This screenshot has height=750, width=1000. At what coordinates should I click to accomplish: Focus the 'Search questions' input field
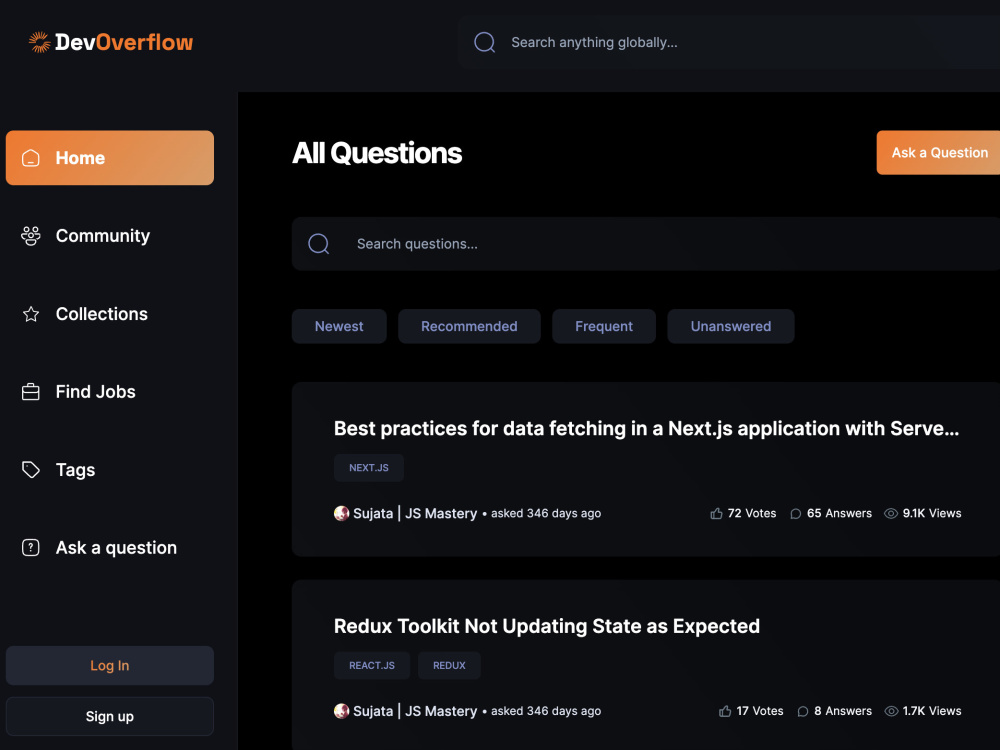pyautogui.click(x=645, y=244)
